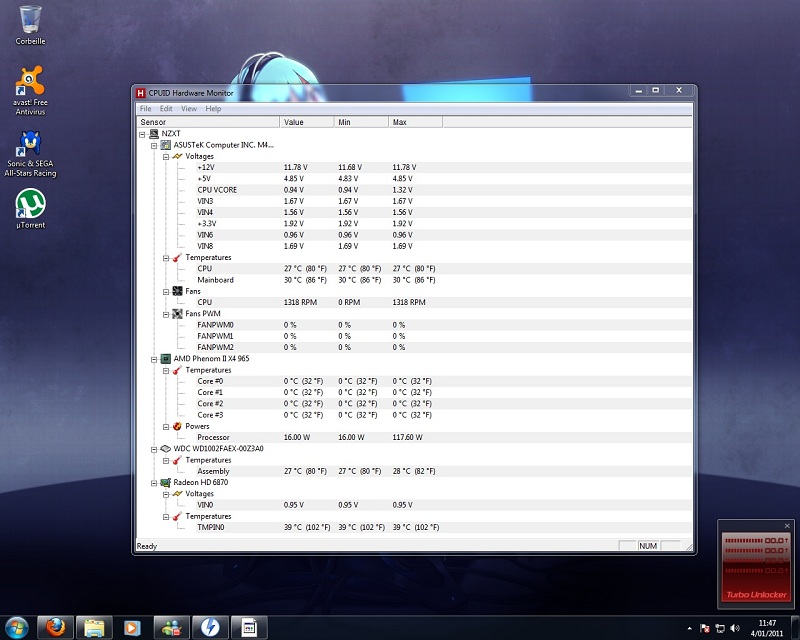Launch Firefox from the taskbar
The width and height of the screenshot is (800, 640).
(x=53, y=627)
